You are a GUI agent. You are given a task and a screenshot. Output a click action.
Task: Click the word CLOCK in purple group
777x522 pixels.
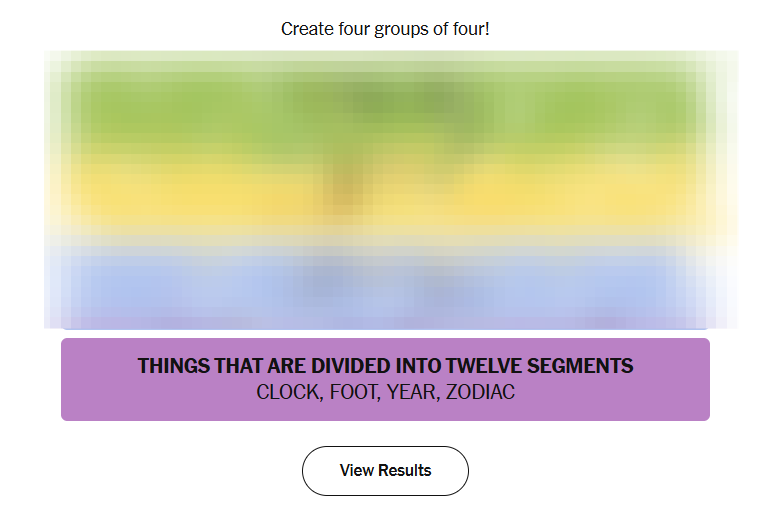pyautogui.click(x=287, y=393)
